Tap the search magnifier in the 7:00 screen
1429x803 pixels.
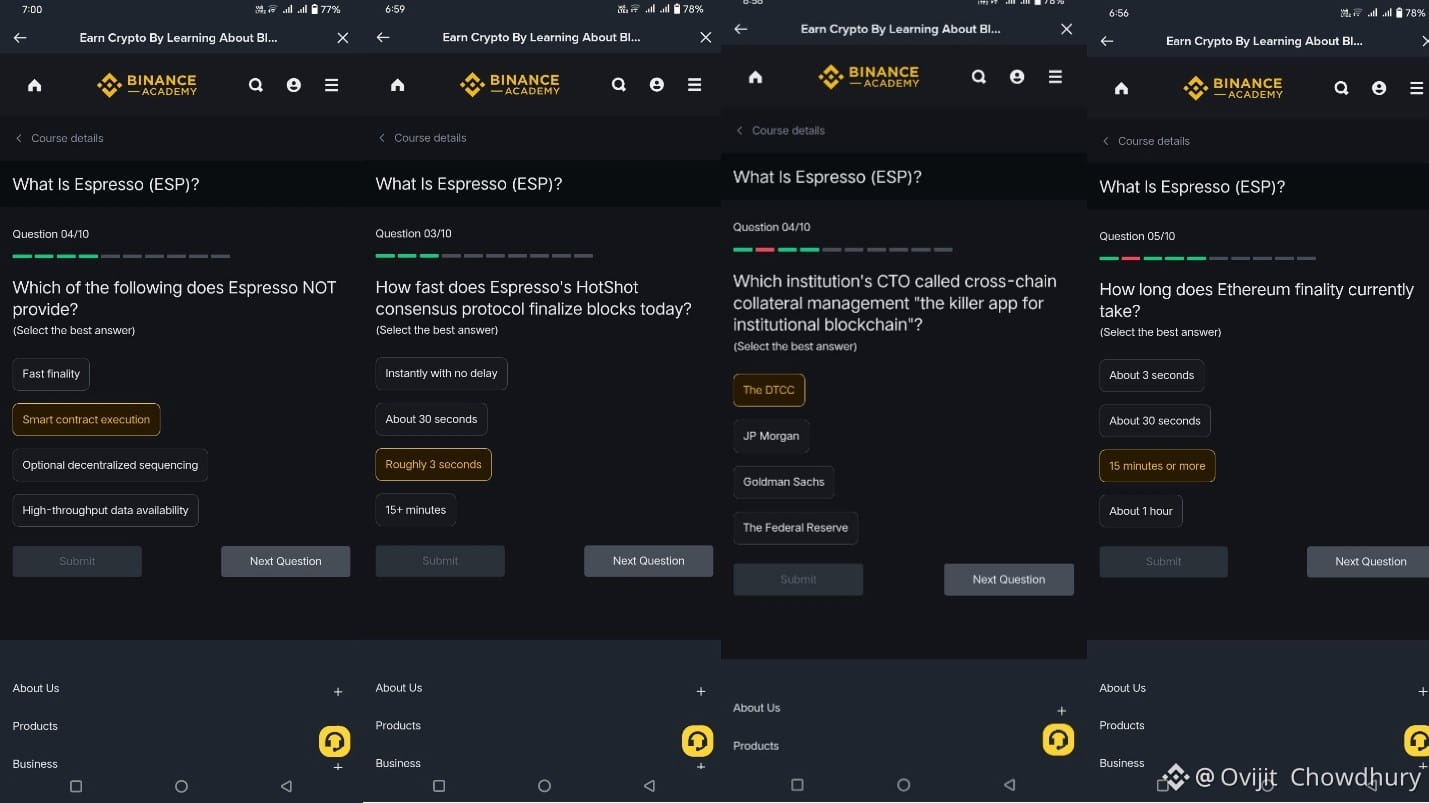256,86
